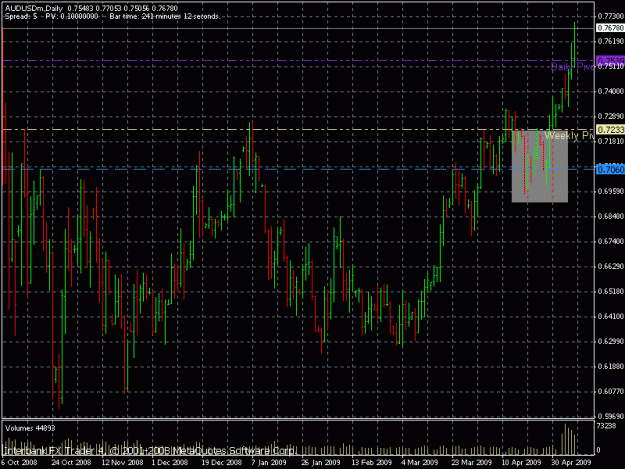The image size is (625, 469).
Task: Click the 0.68480 price scale label
Action: point(611,216)
